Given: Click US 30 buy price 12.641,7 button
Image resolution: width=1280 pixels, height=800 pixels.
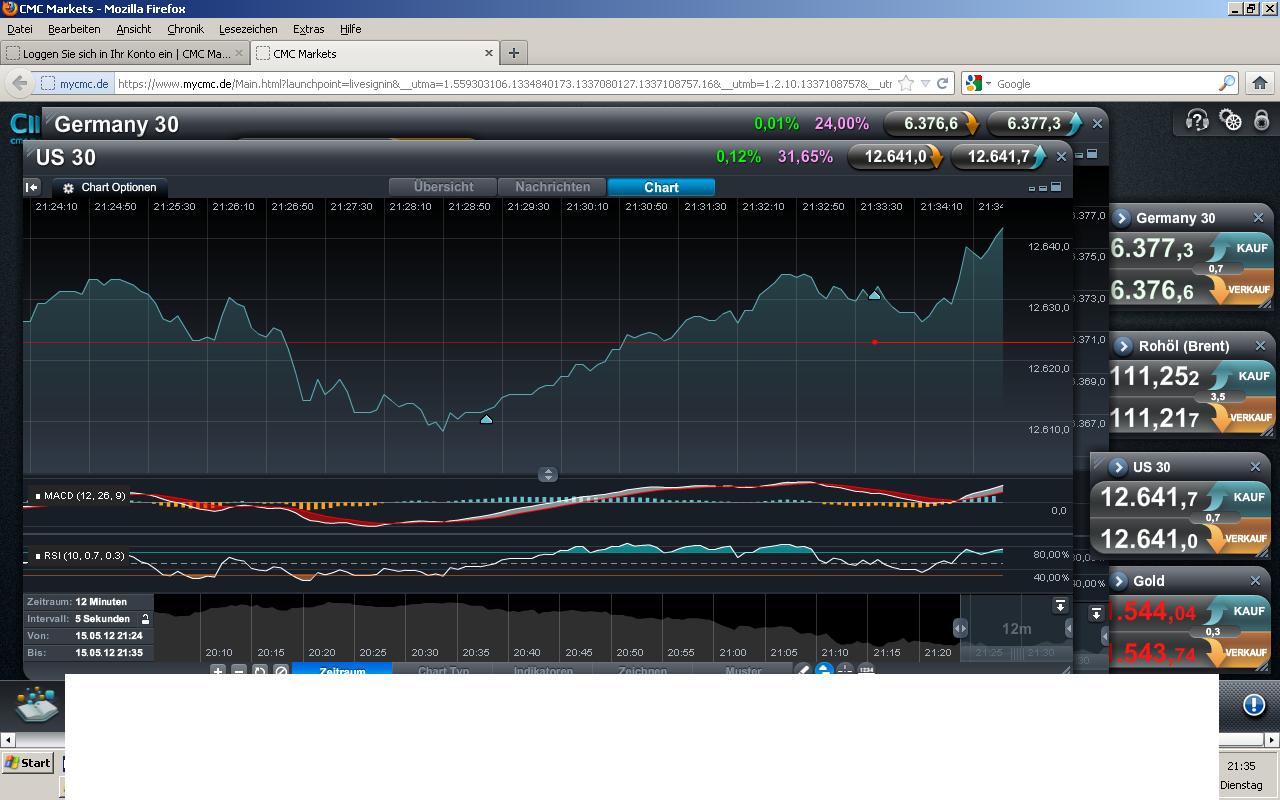Looking at the screenshot, I should (x=999, y=156).
